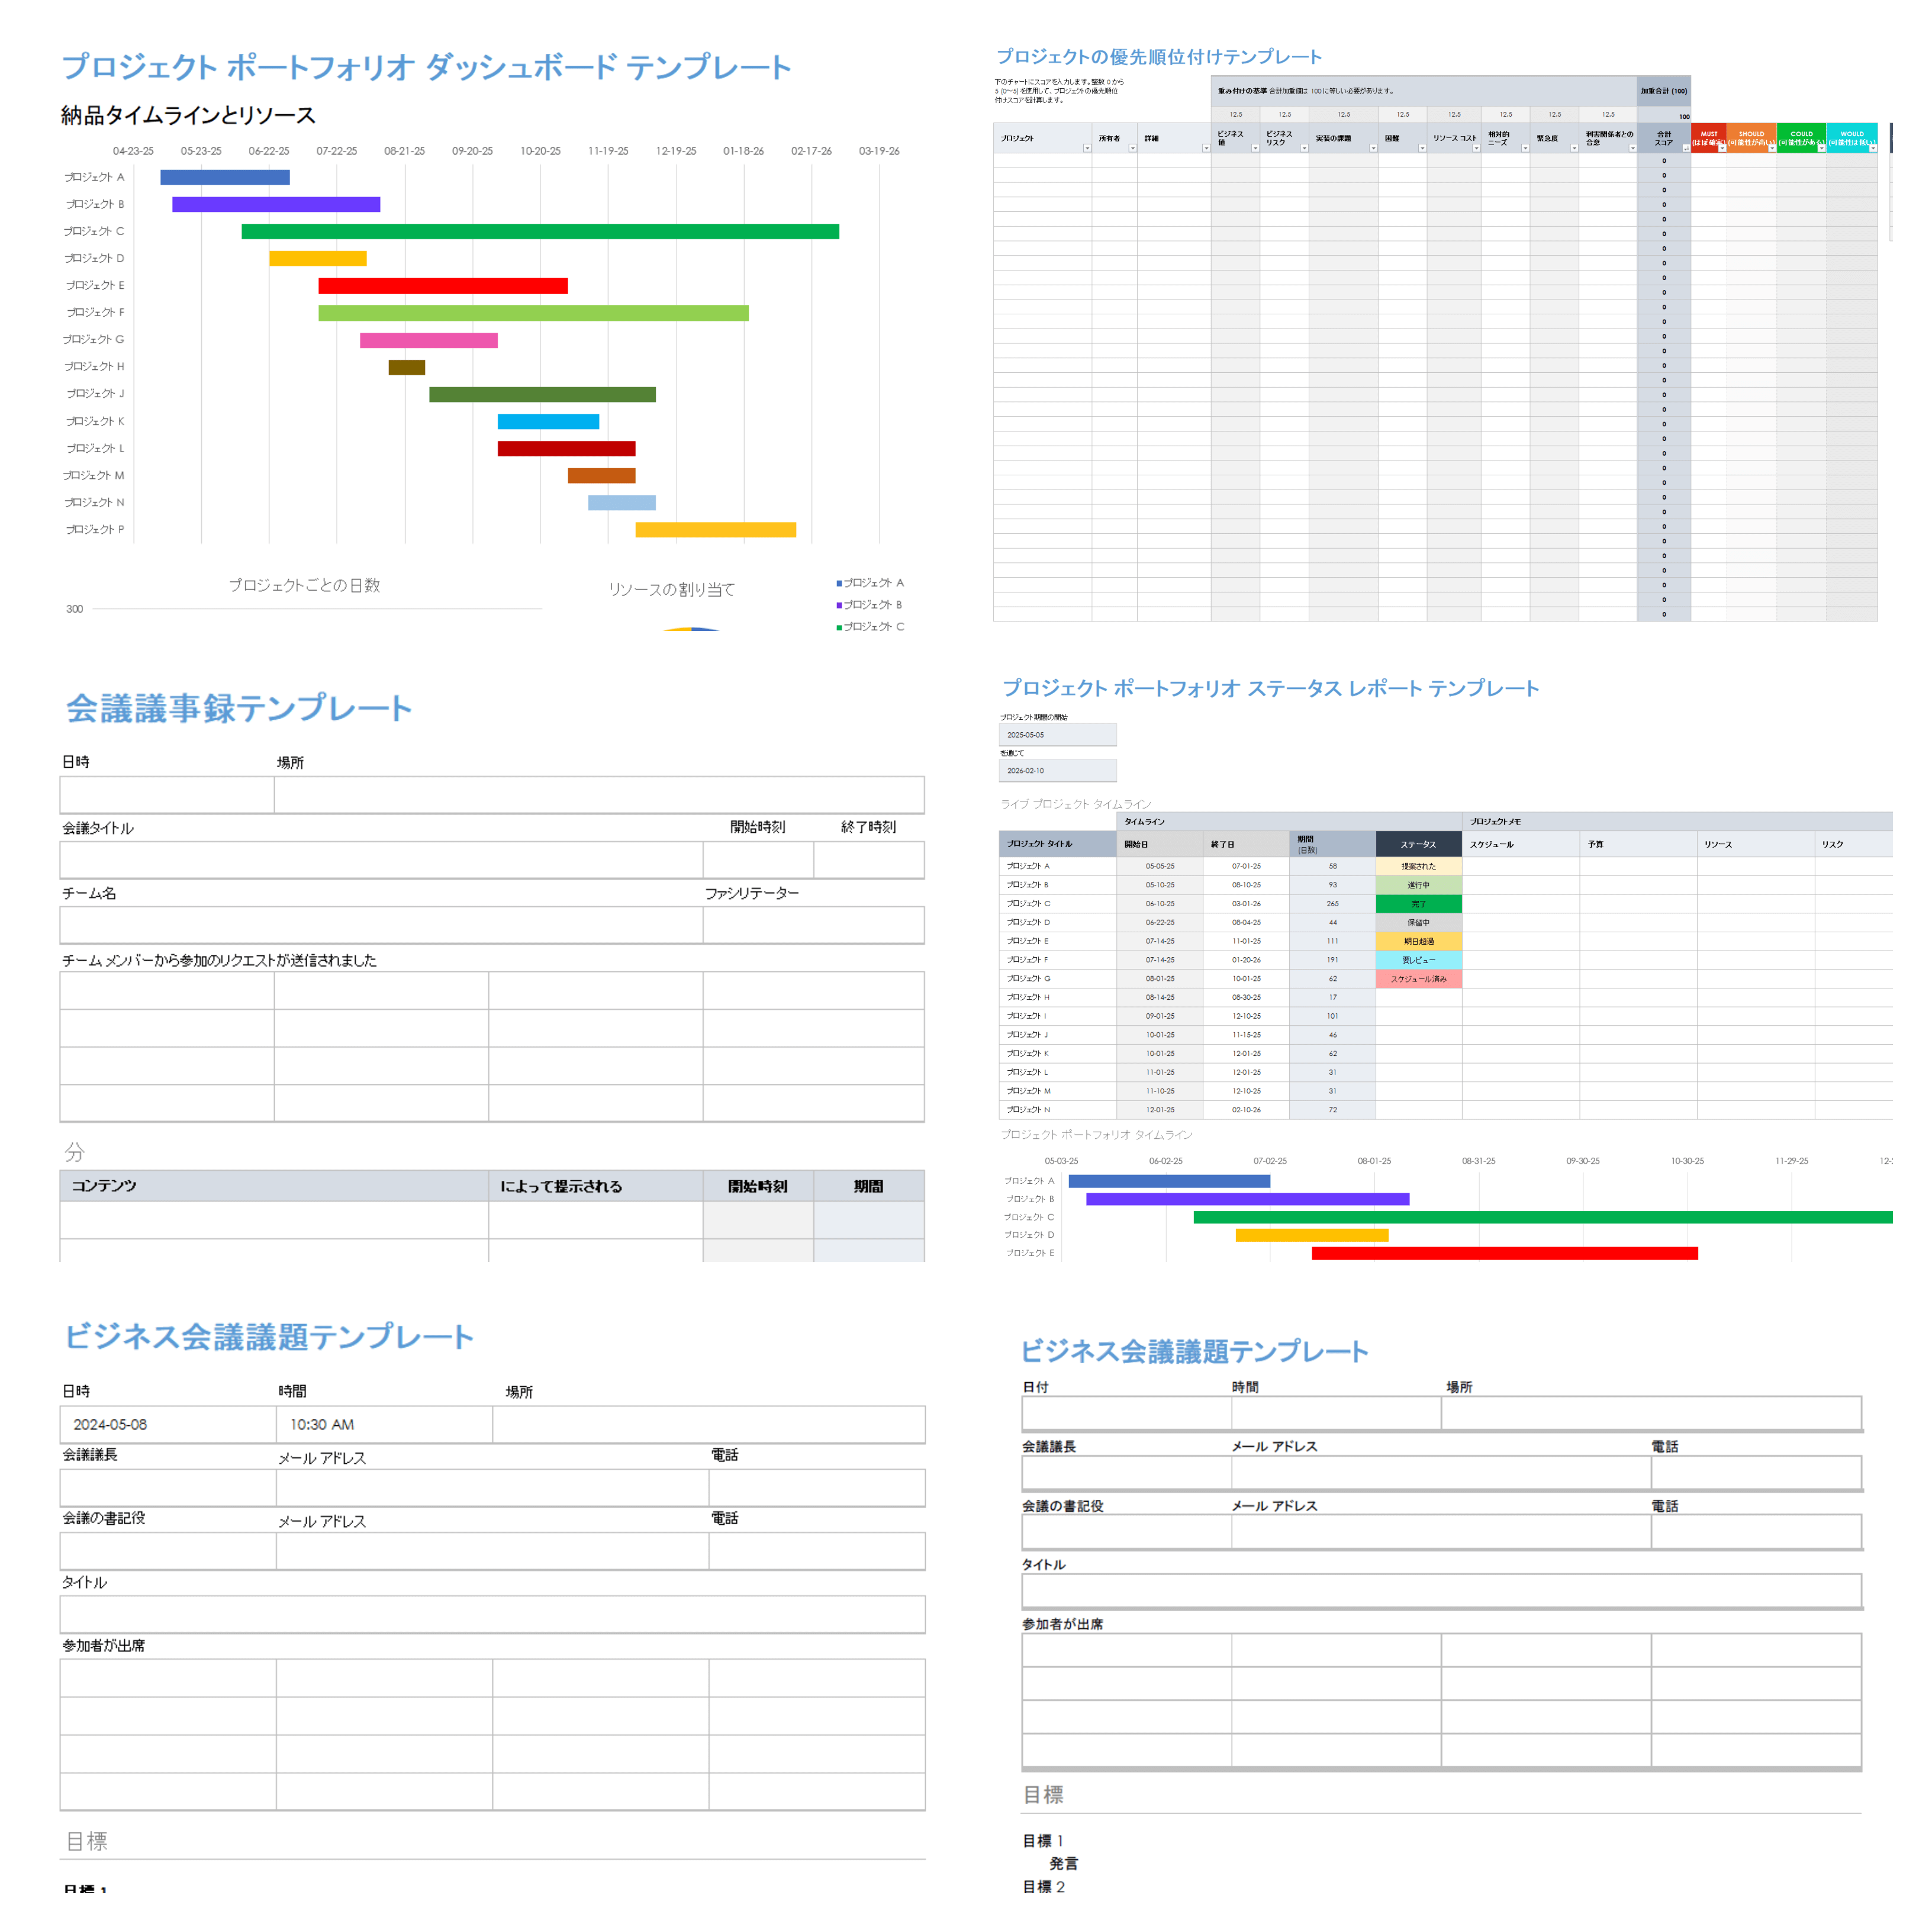The image size is (1932, 1932).
Task: Click the プロジェクト A legend entry
Action: pyautogui.click(x=870, y=583)
